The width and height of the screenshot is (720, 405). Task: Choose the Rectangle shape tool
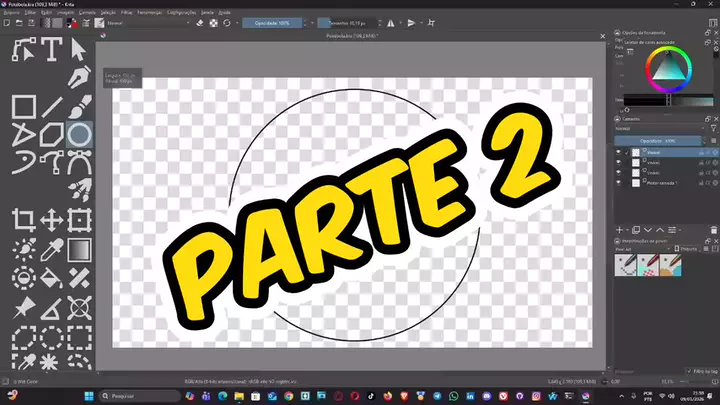coord(23,107)
